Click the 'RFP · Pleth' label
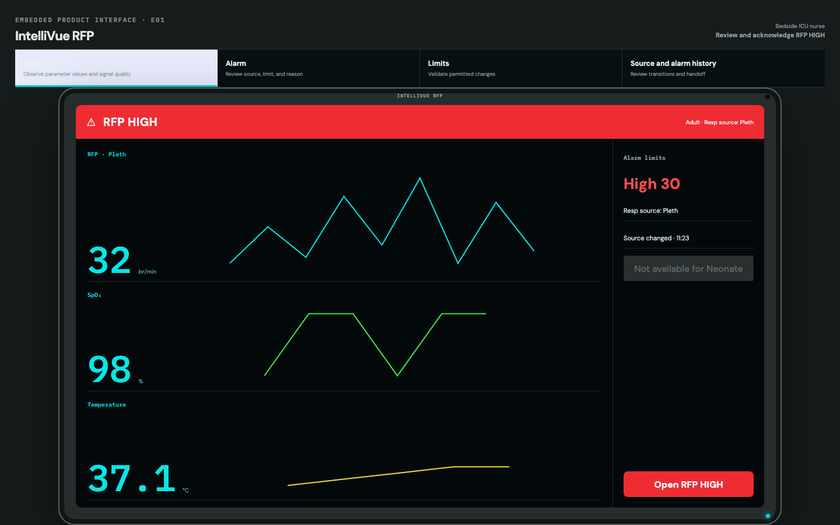 107,154
